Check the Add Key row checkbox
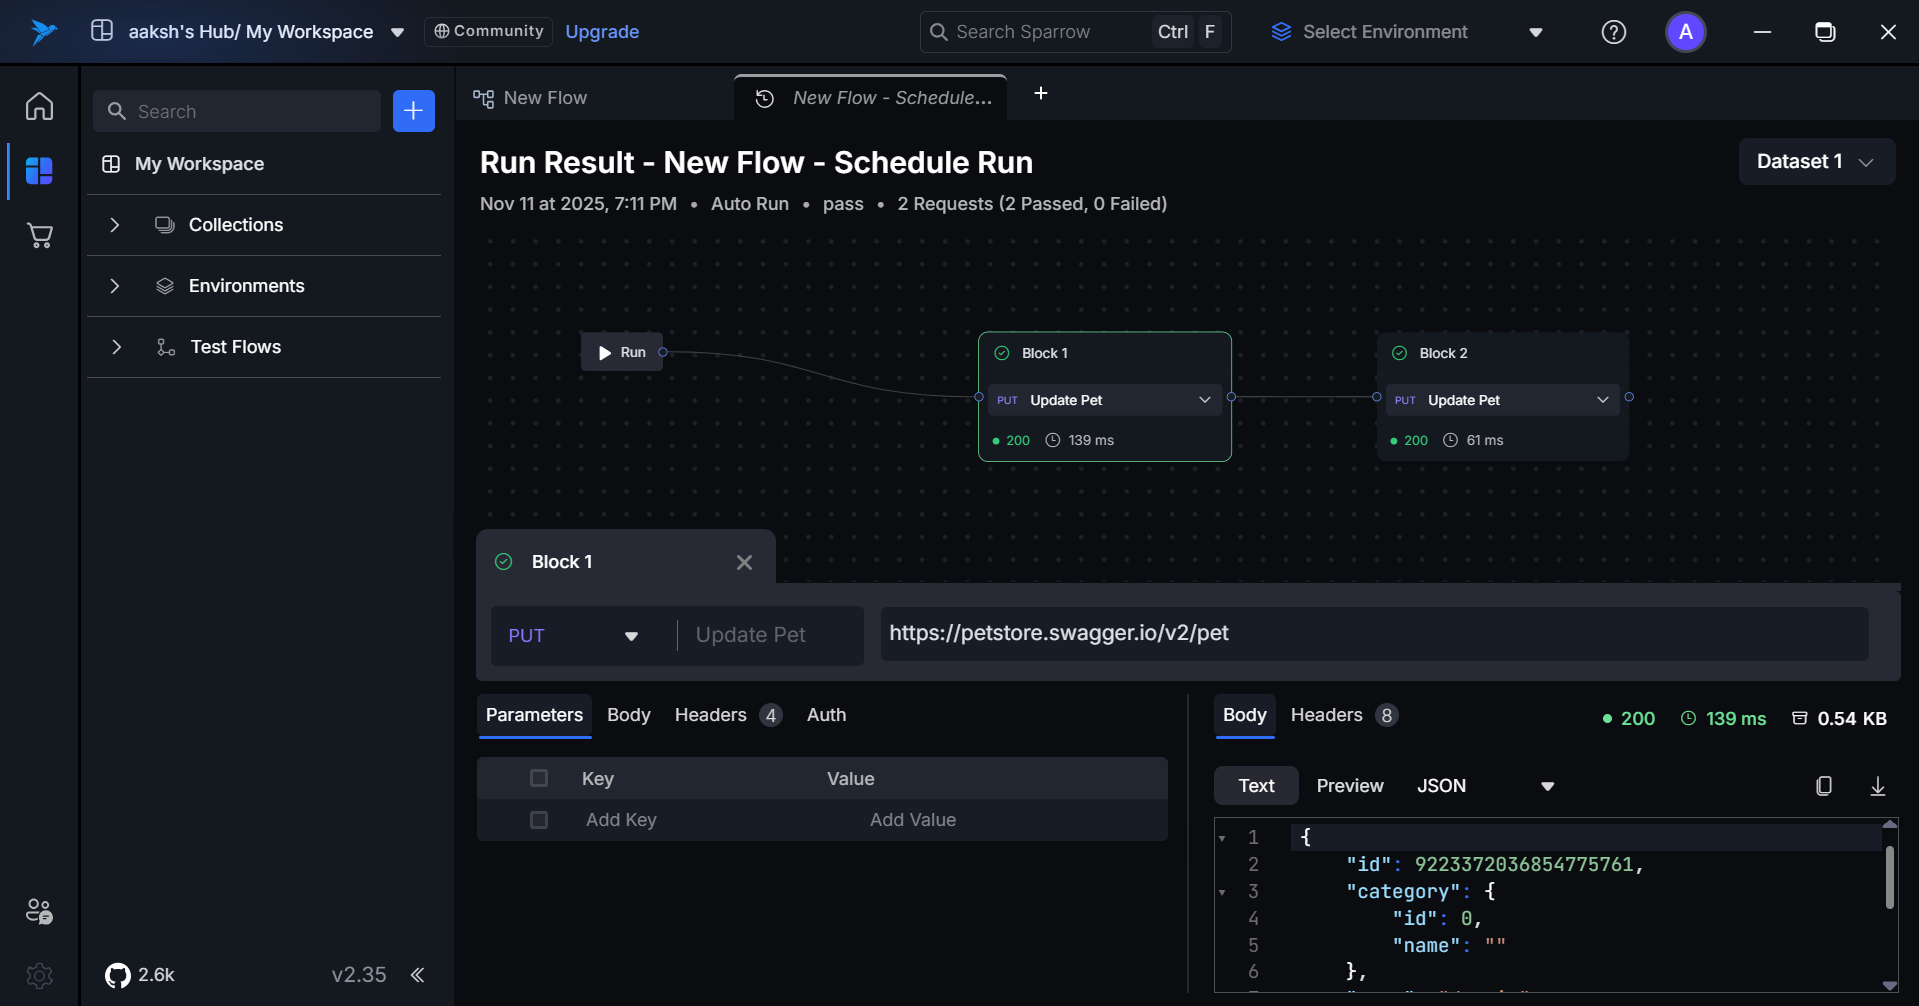 click(x=539, y=820)
